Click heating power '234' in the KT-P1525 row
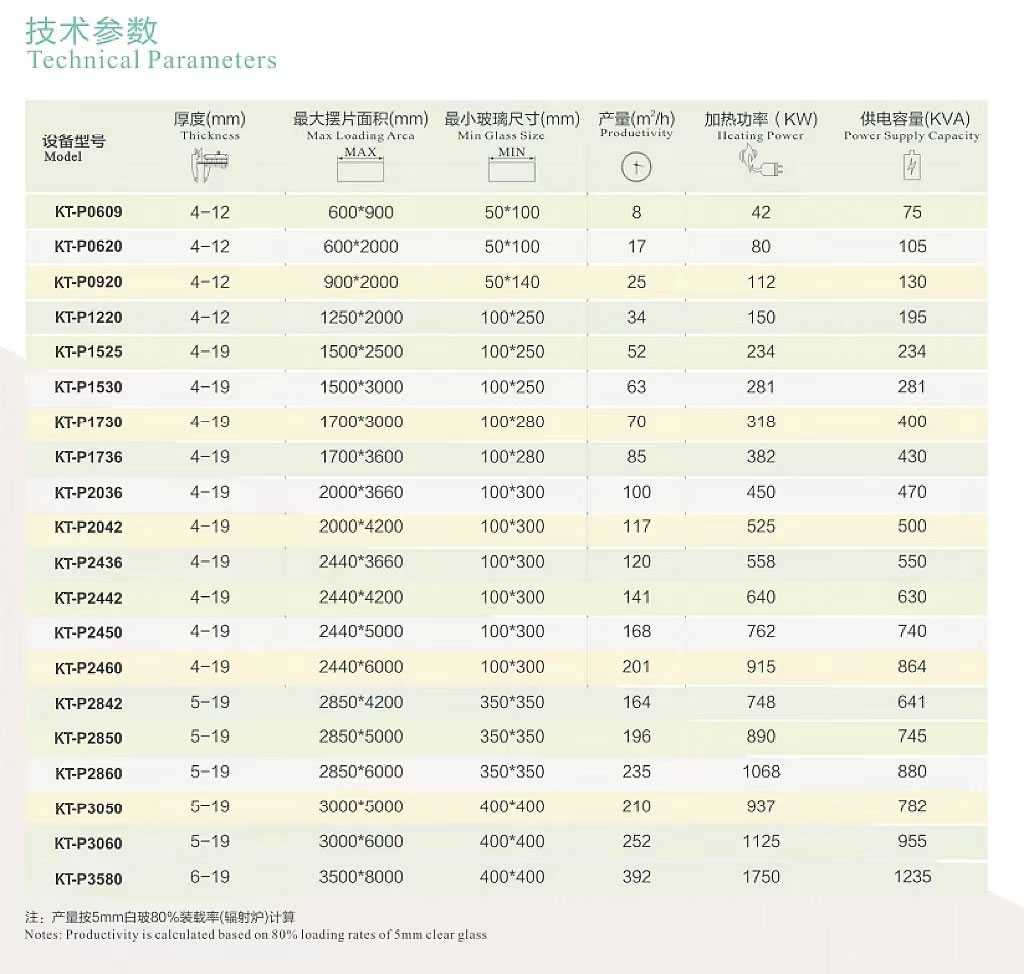 [761, 351]
